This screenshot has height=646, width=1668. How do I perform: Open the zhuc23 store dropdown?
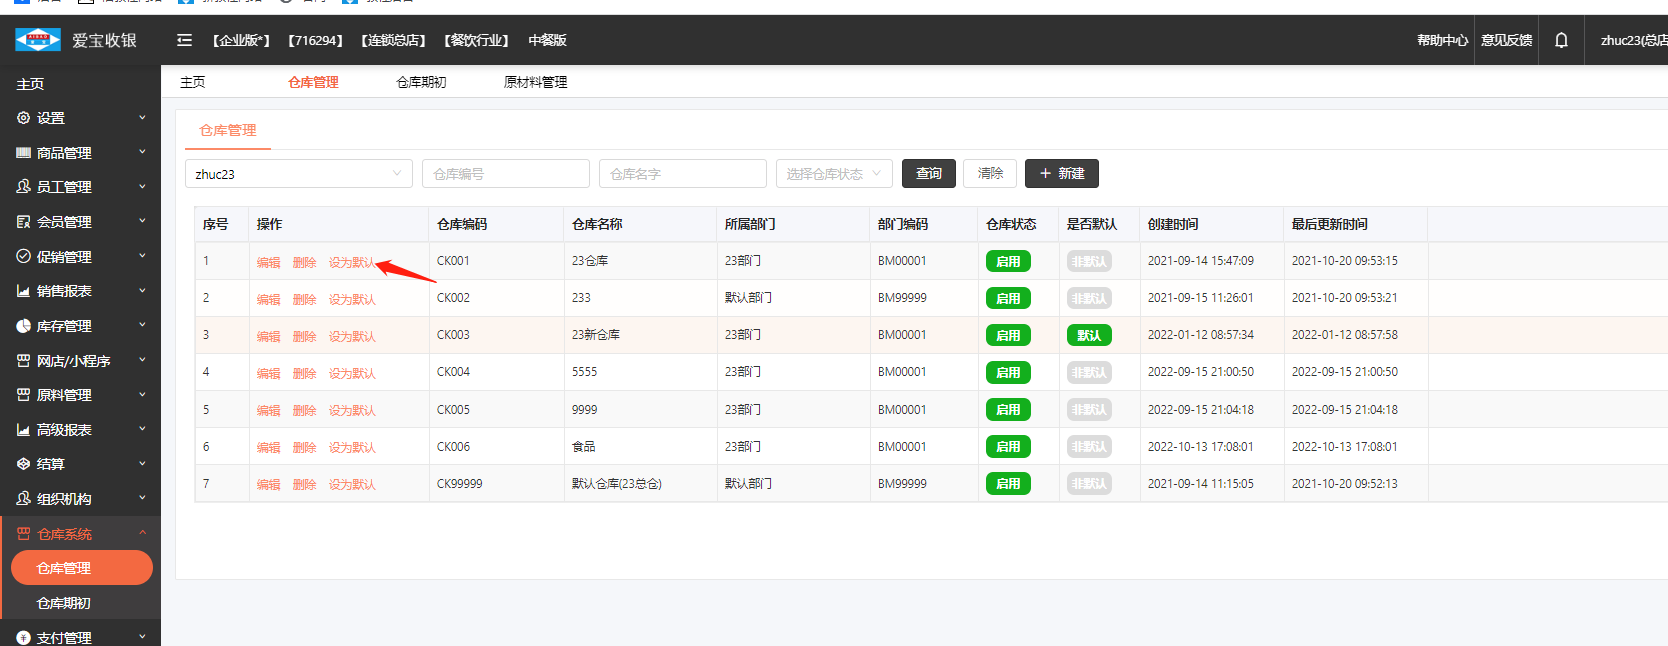pos(298,174)
